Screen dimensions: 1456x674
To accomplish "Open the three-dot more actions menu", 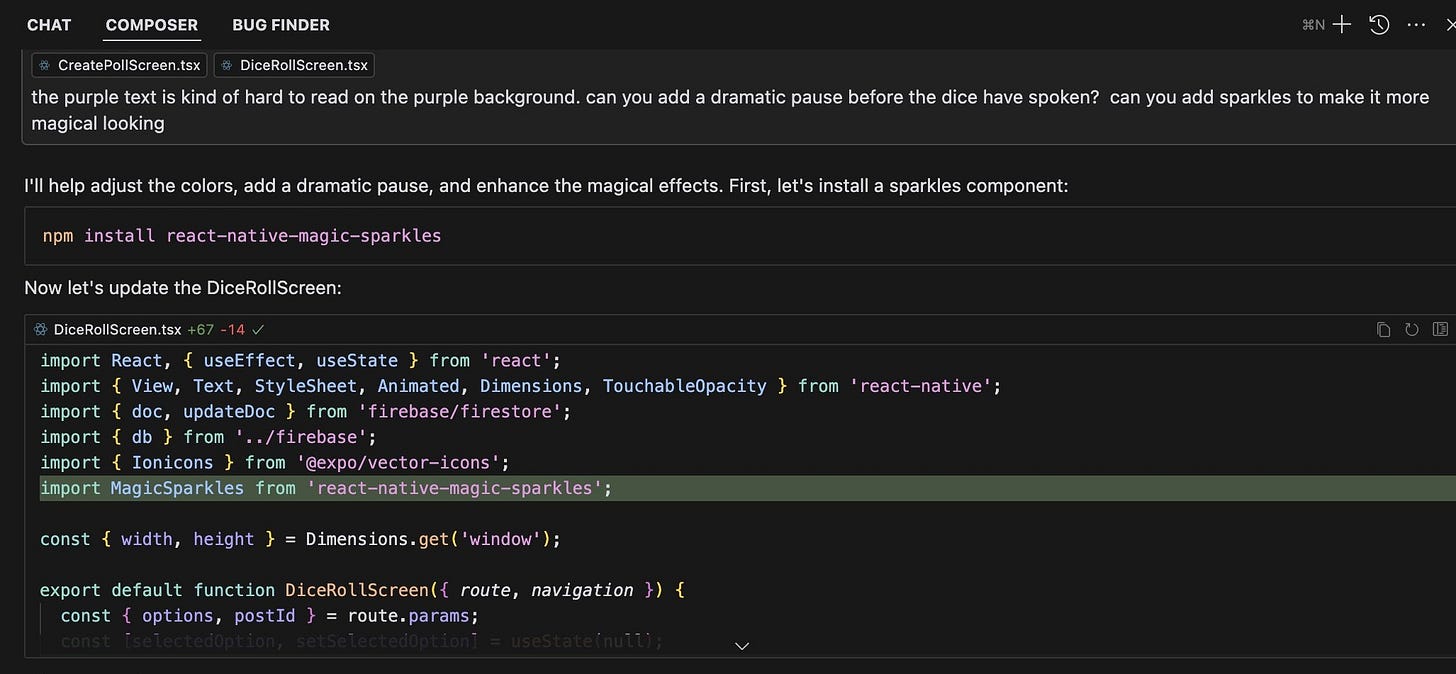I will tap(1416, 25).
